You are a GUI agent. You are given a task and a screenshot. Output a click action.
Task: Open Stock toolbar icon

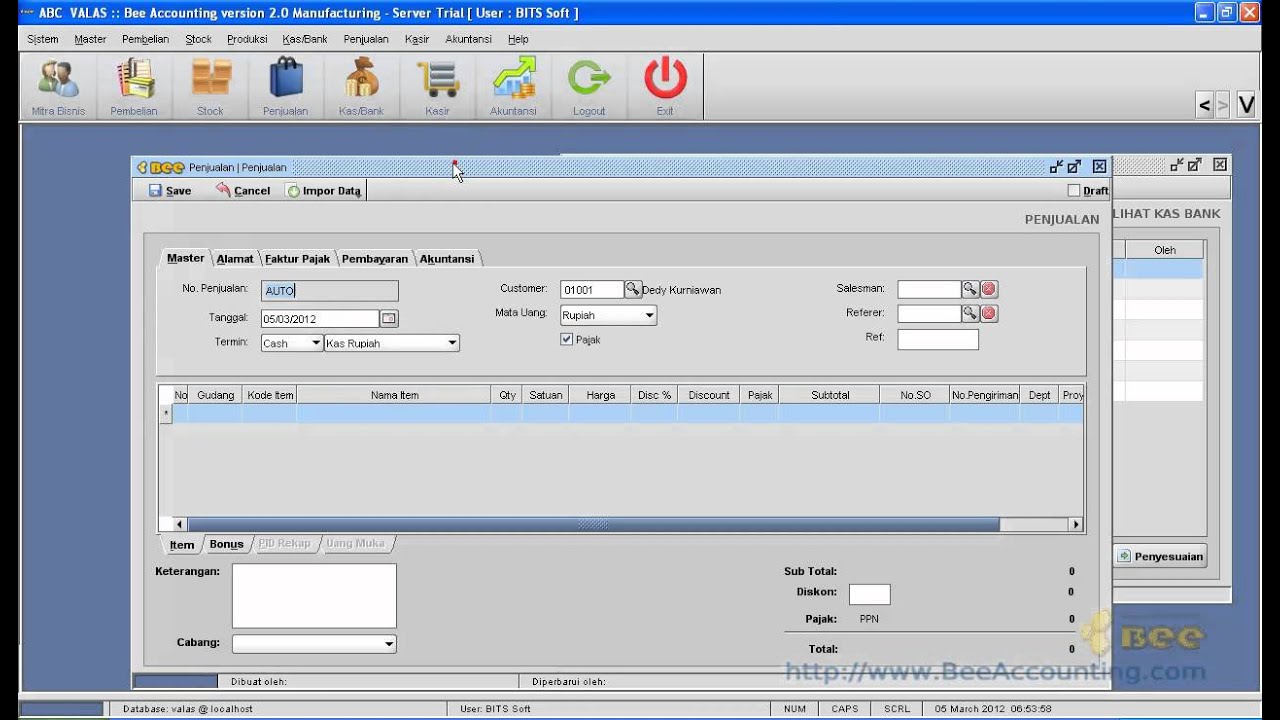tap(210, 86)
